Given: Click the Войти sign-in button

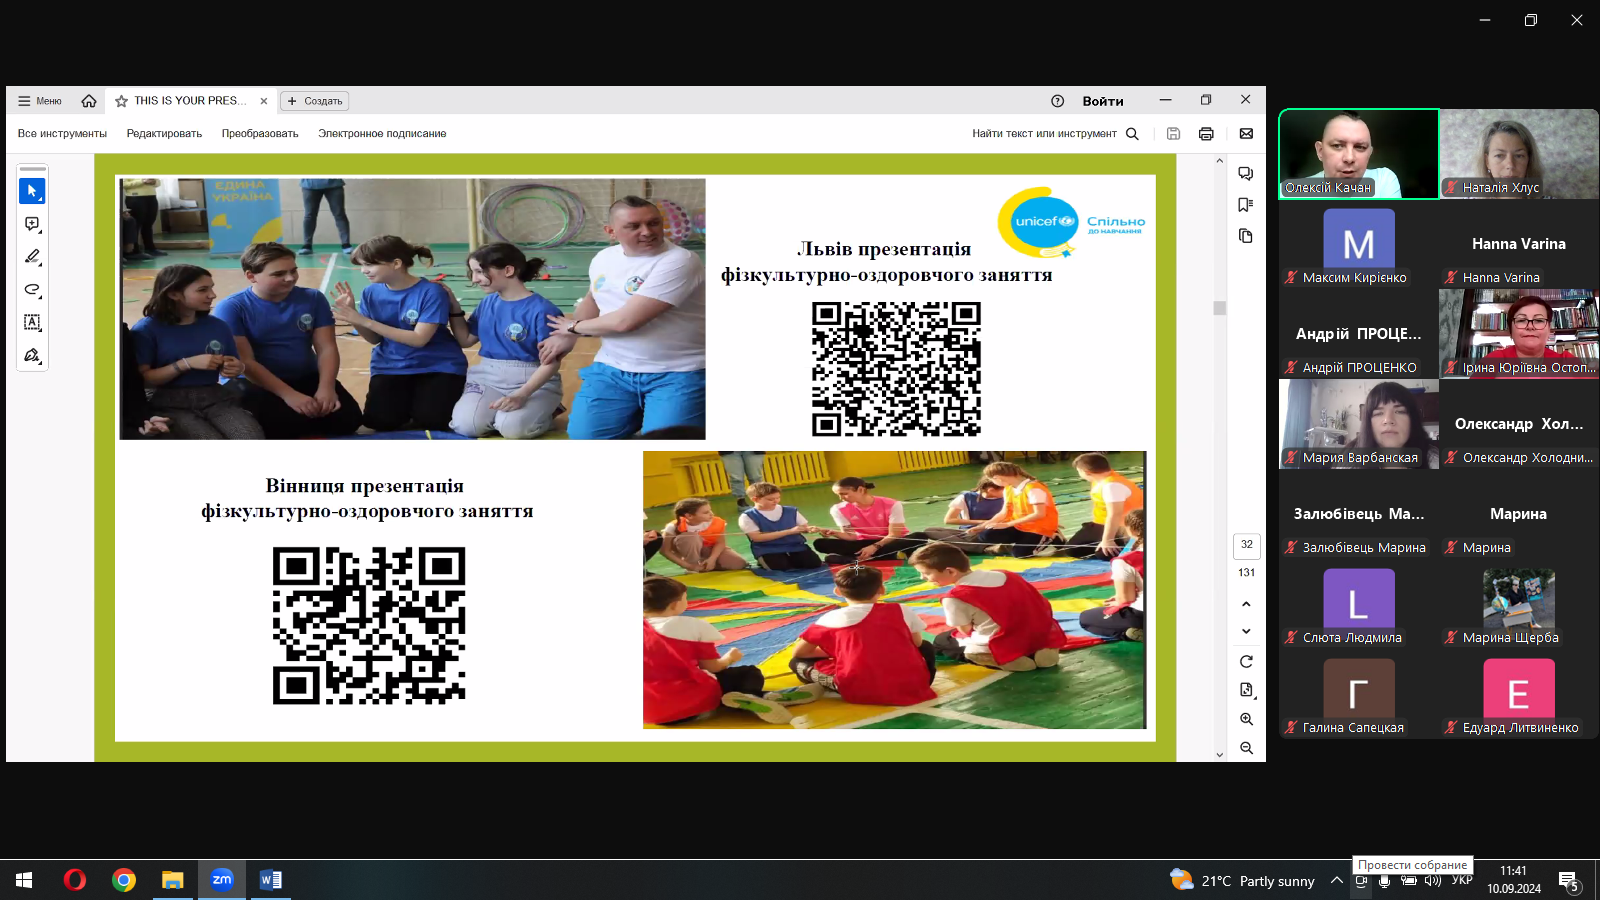Looking at the screenshot, I should [1102, 101].
